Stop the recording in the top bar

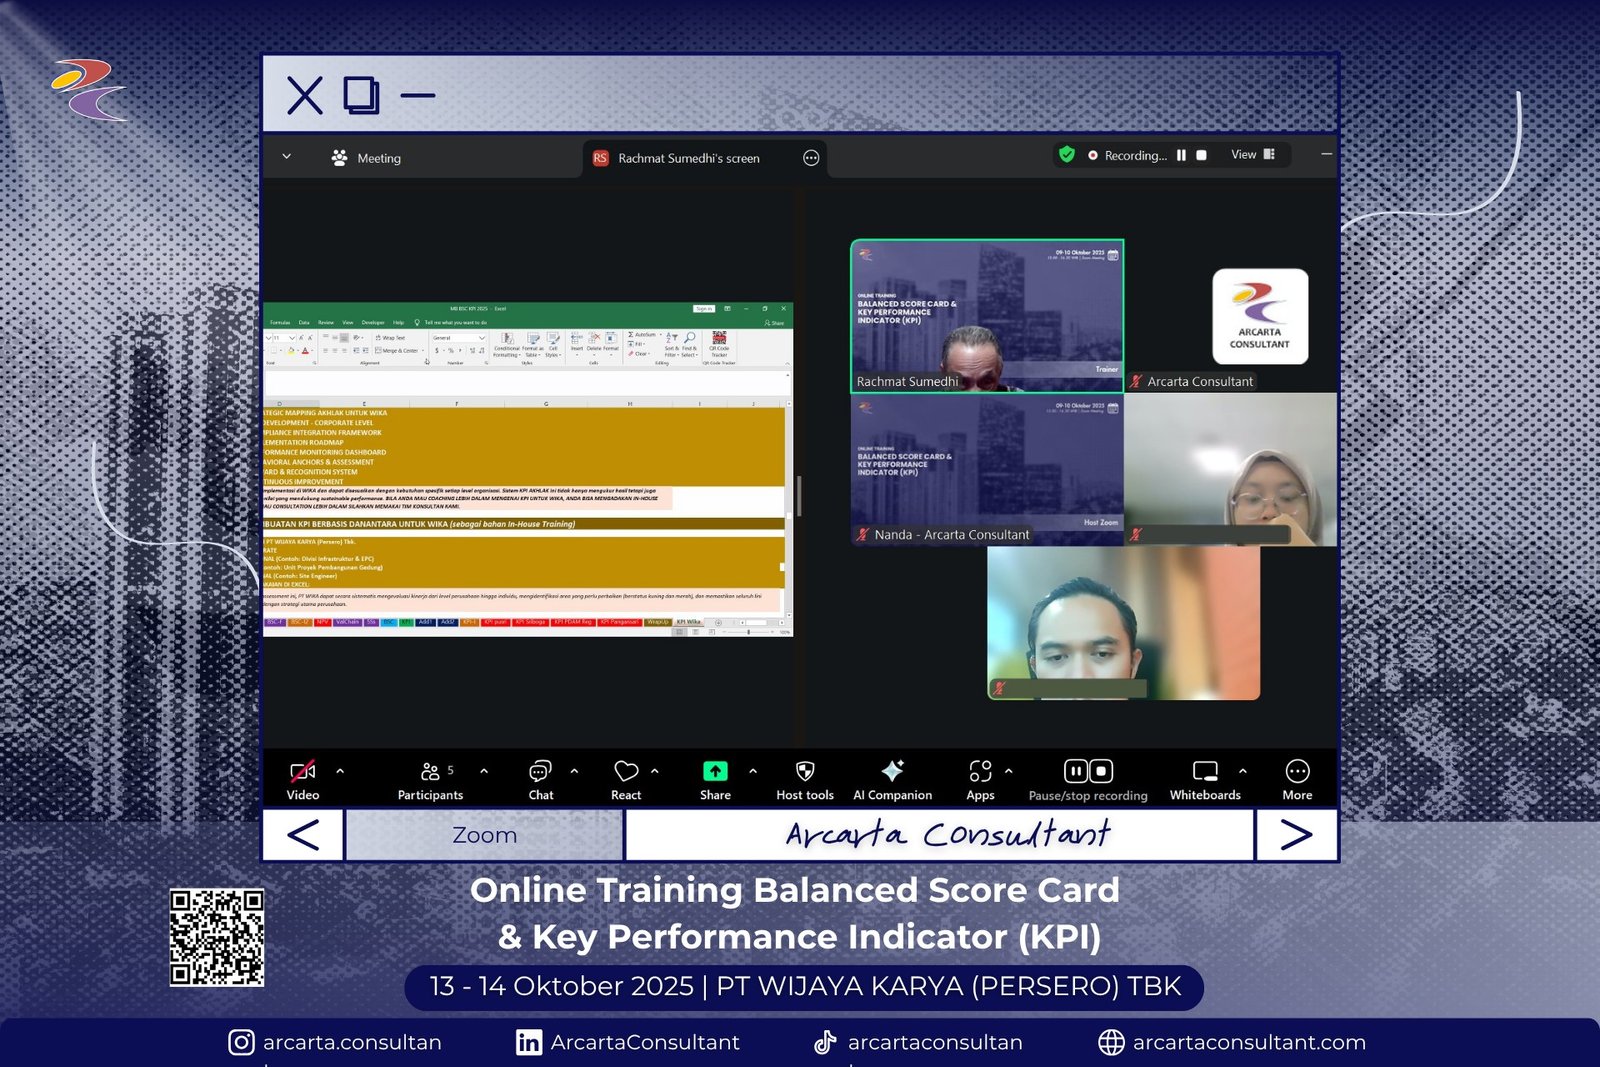click(x=1201, y=156)
